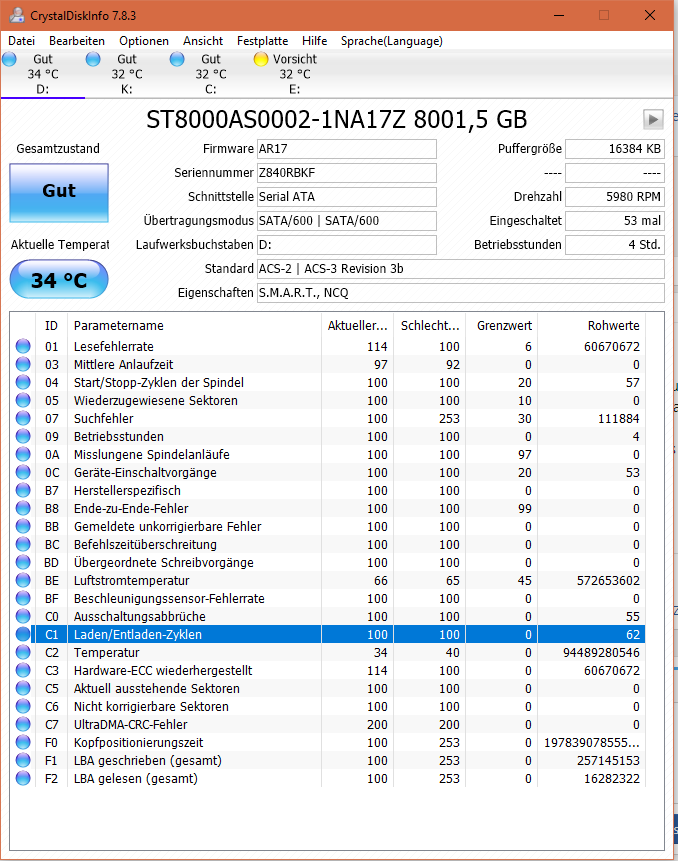Open the Sprache(Language) menu
Viewport: 678px width, 861px height.
click(x=391, y=41)
